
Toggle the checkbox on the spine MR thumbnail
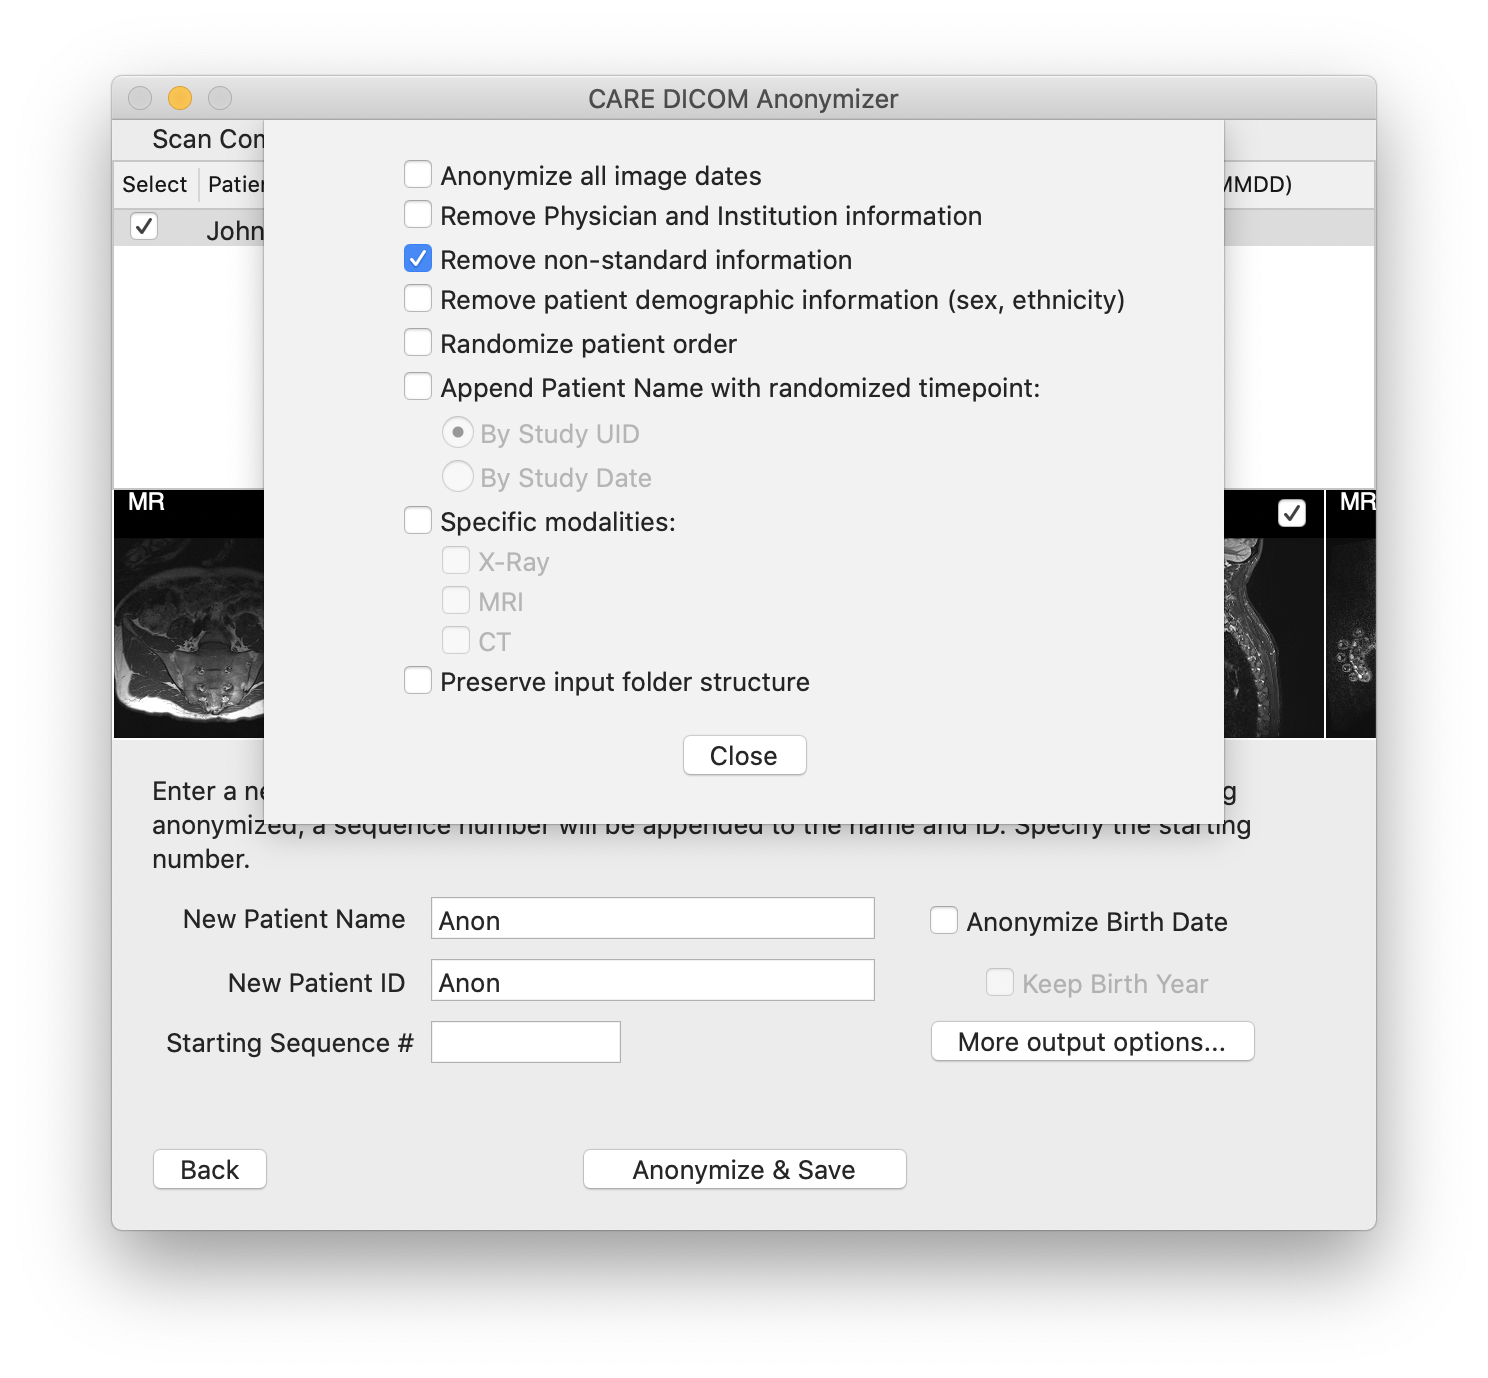(x=1292, y=513)
